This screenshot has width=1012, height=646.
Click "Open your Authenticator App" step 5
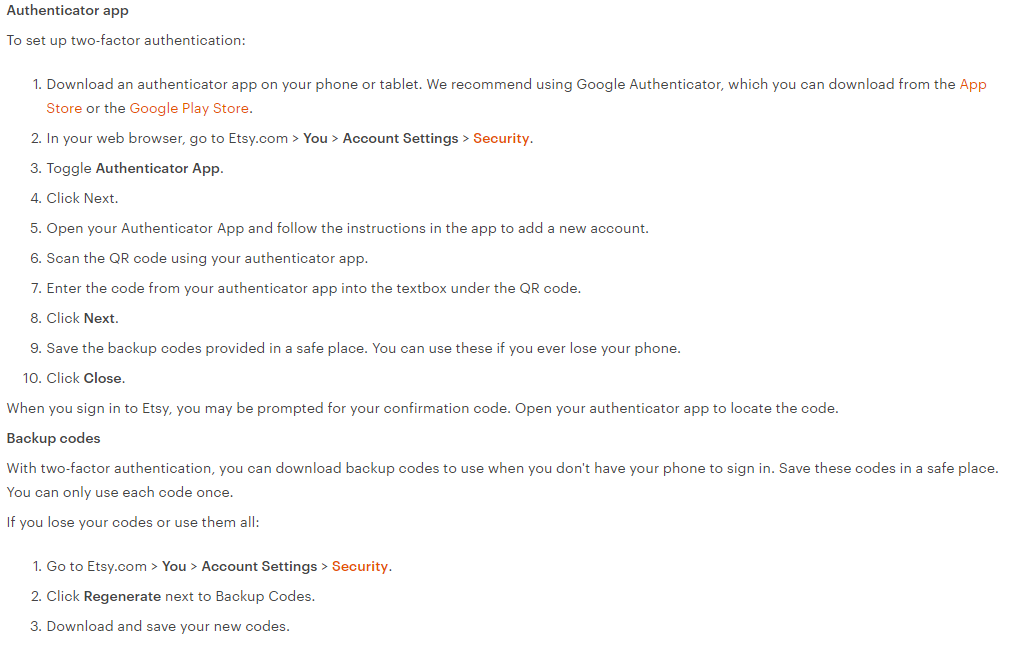click(x=347, y=228)
